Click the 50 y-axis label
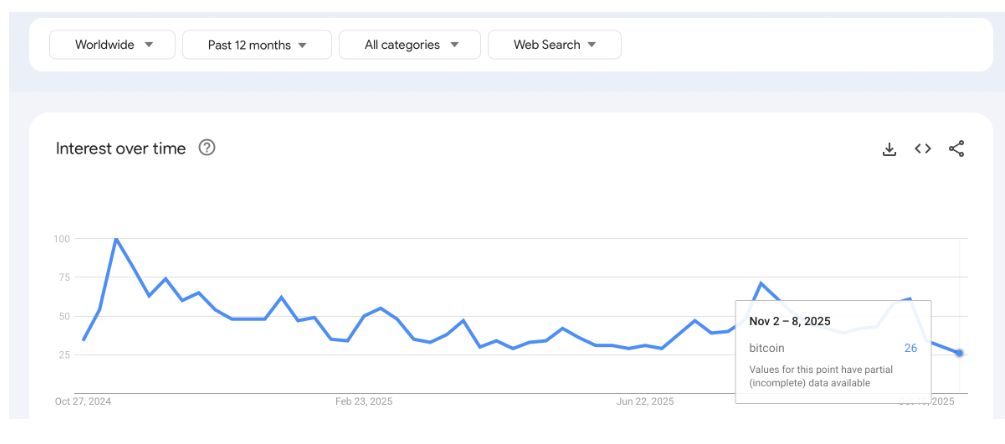The image size is (1005, 444). (x=64, y=316)
